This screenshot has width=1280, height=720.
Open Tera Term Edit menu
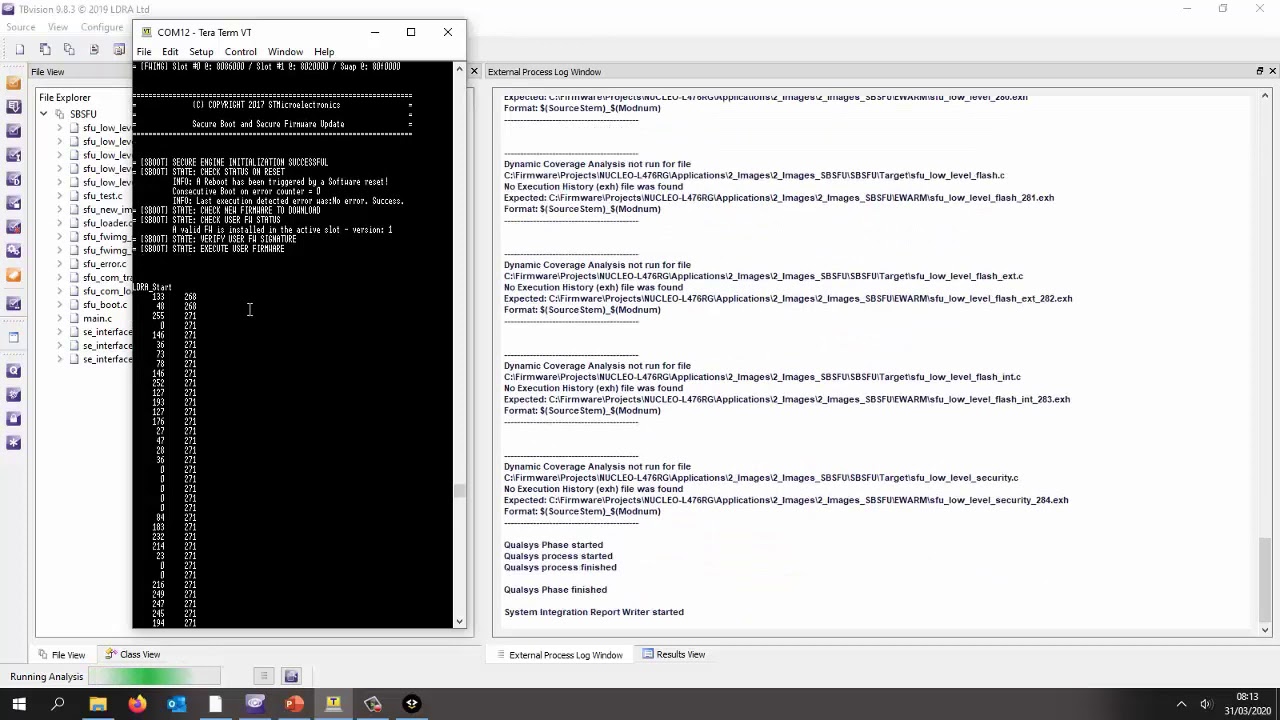[170, 52]
